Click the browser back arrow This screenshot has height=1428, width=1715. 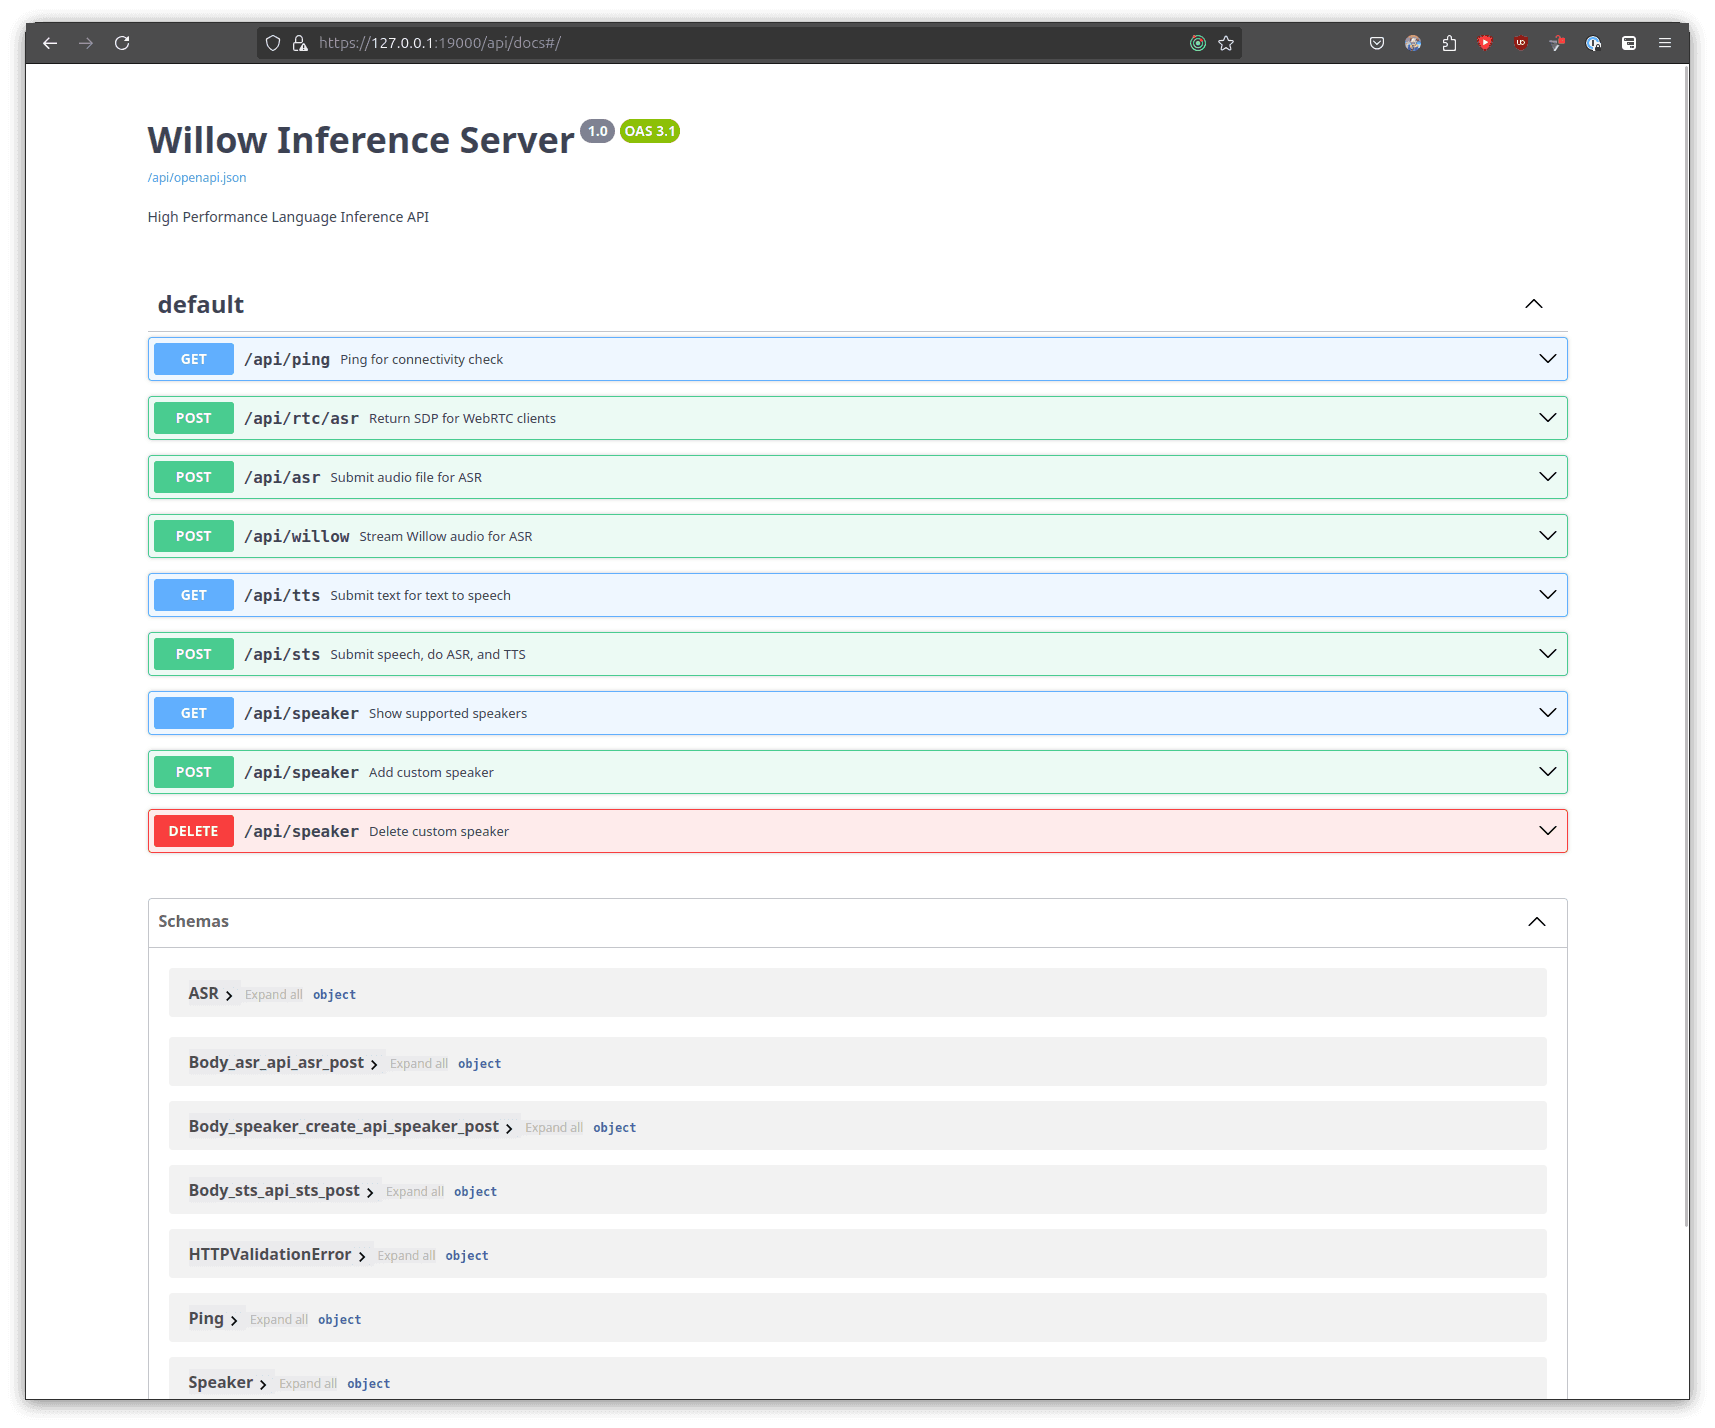(x=50, y=43)
